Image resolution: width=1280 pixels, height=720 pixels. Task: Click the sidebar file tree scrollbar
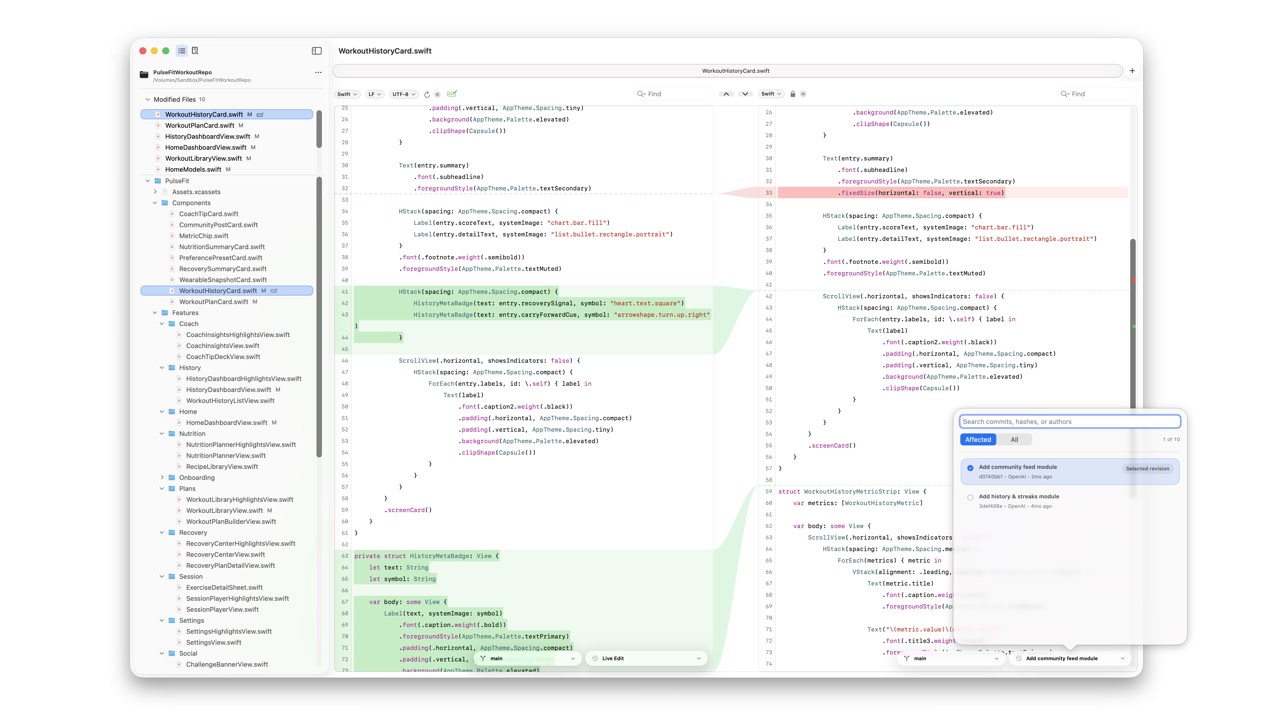tap(320, 318)
